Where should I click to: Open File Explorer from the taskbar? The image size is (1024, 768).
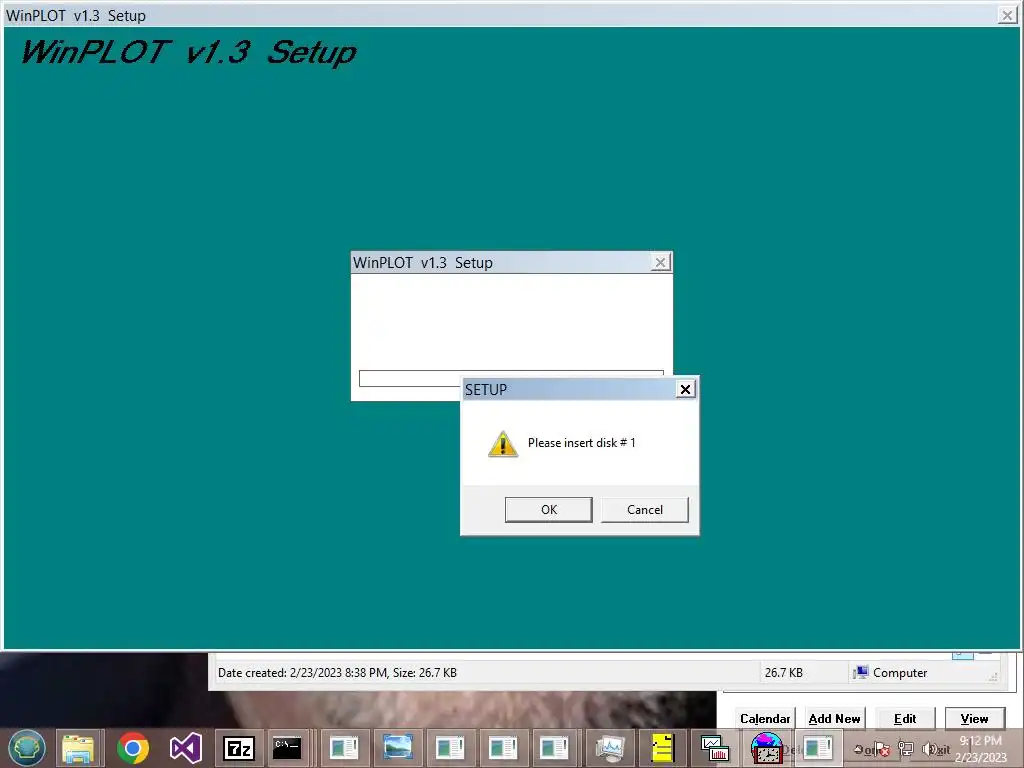pos(78,748)
